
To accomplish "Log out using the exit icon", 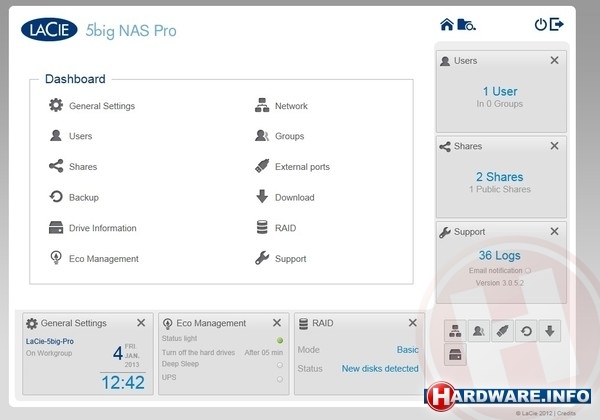I will point(557,24).
